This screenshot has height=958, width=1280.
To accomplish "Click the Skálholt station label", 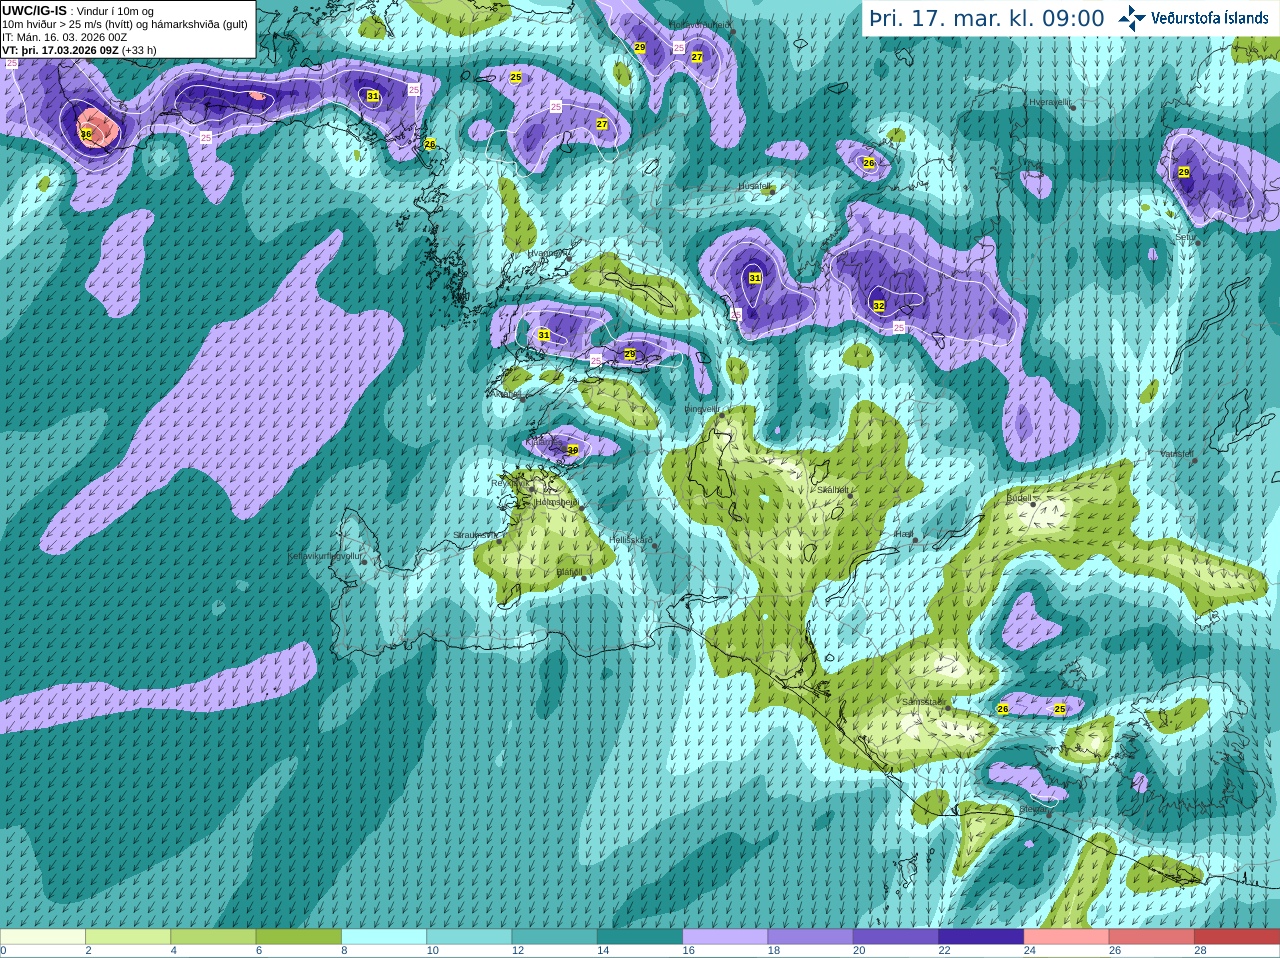I will pyautogui.click(x=833, y=490).
